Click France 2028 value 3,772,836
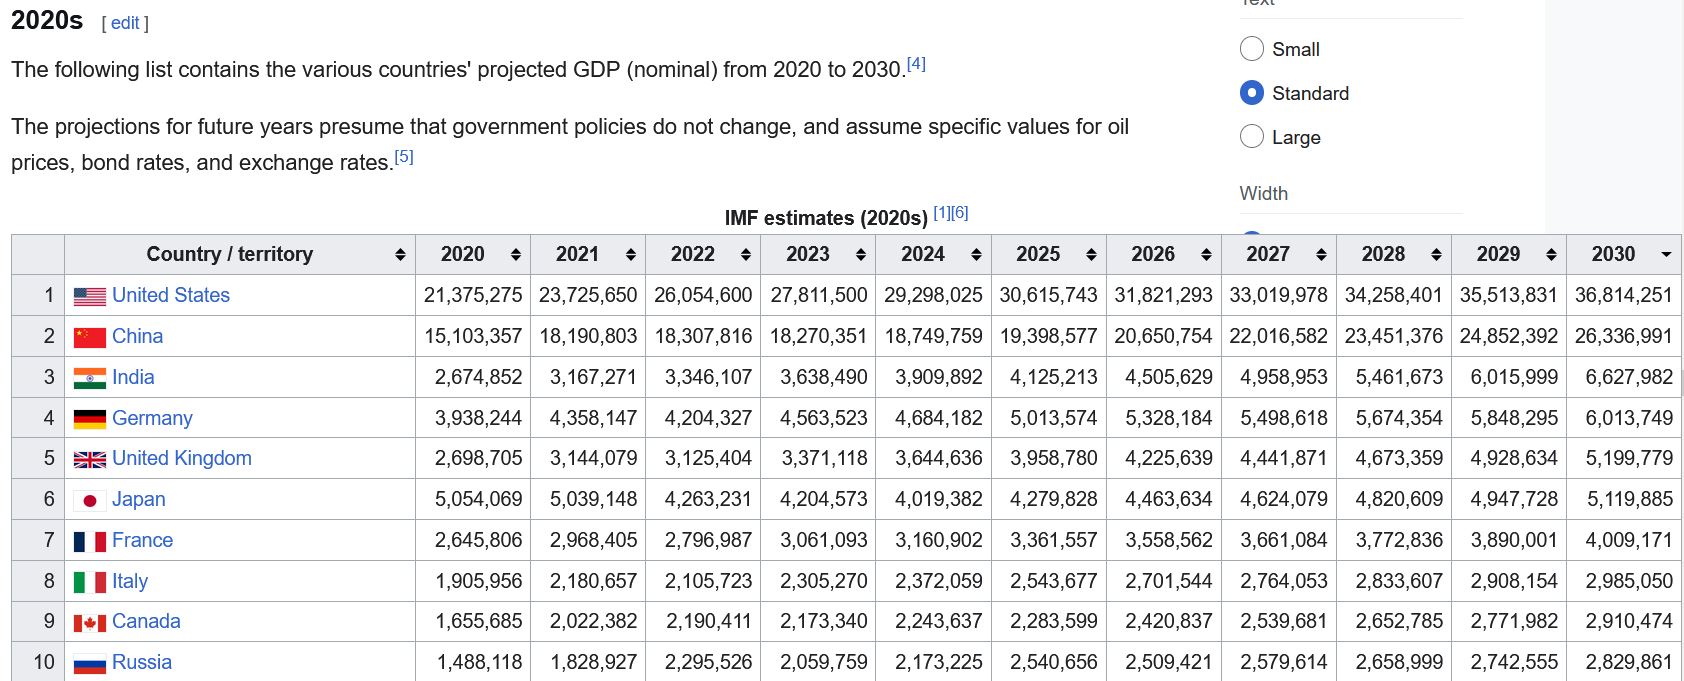Viewport: 1684px width, 681px height. 1399,540
